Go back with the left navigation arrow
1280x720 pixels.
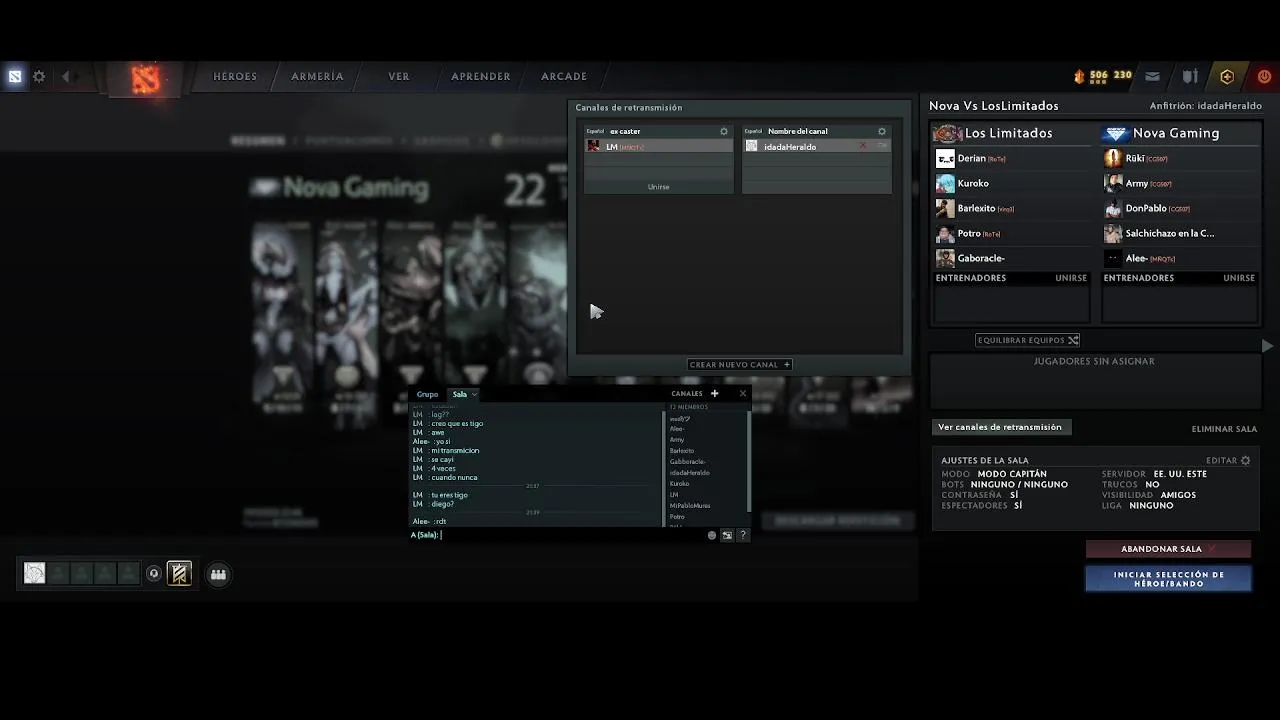click(66, 76)
